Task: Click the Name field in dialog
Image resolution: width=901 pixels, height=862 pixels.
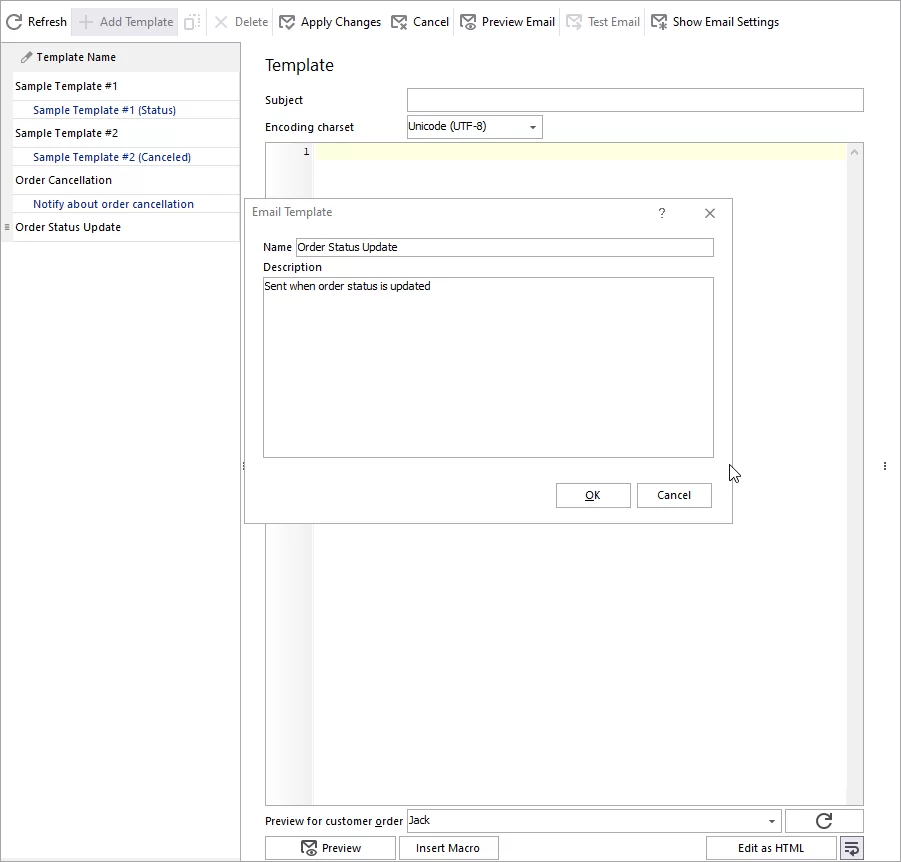Action: [505, 247]
